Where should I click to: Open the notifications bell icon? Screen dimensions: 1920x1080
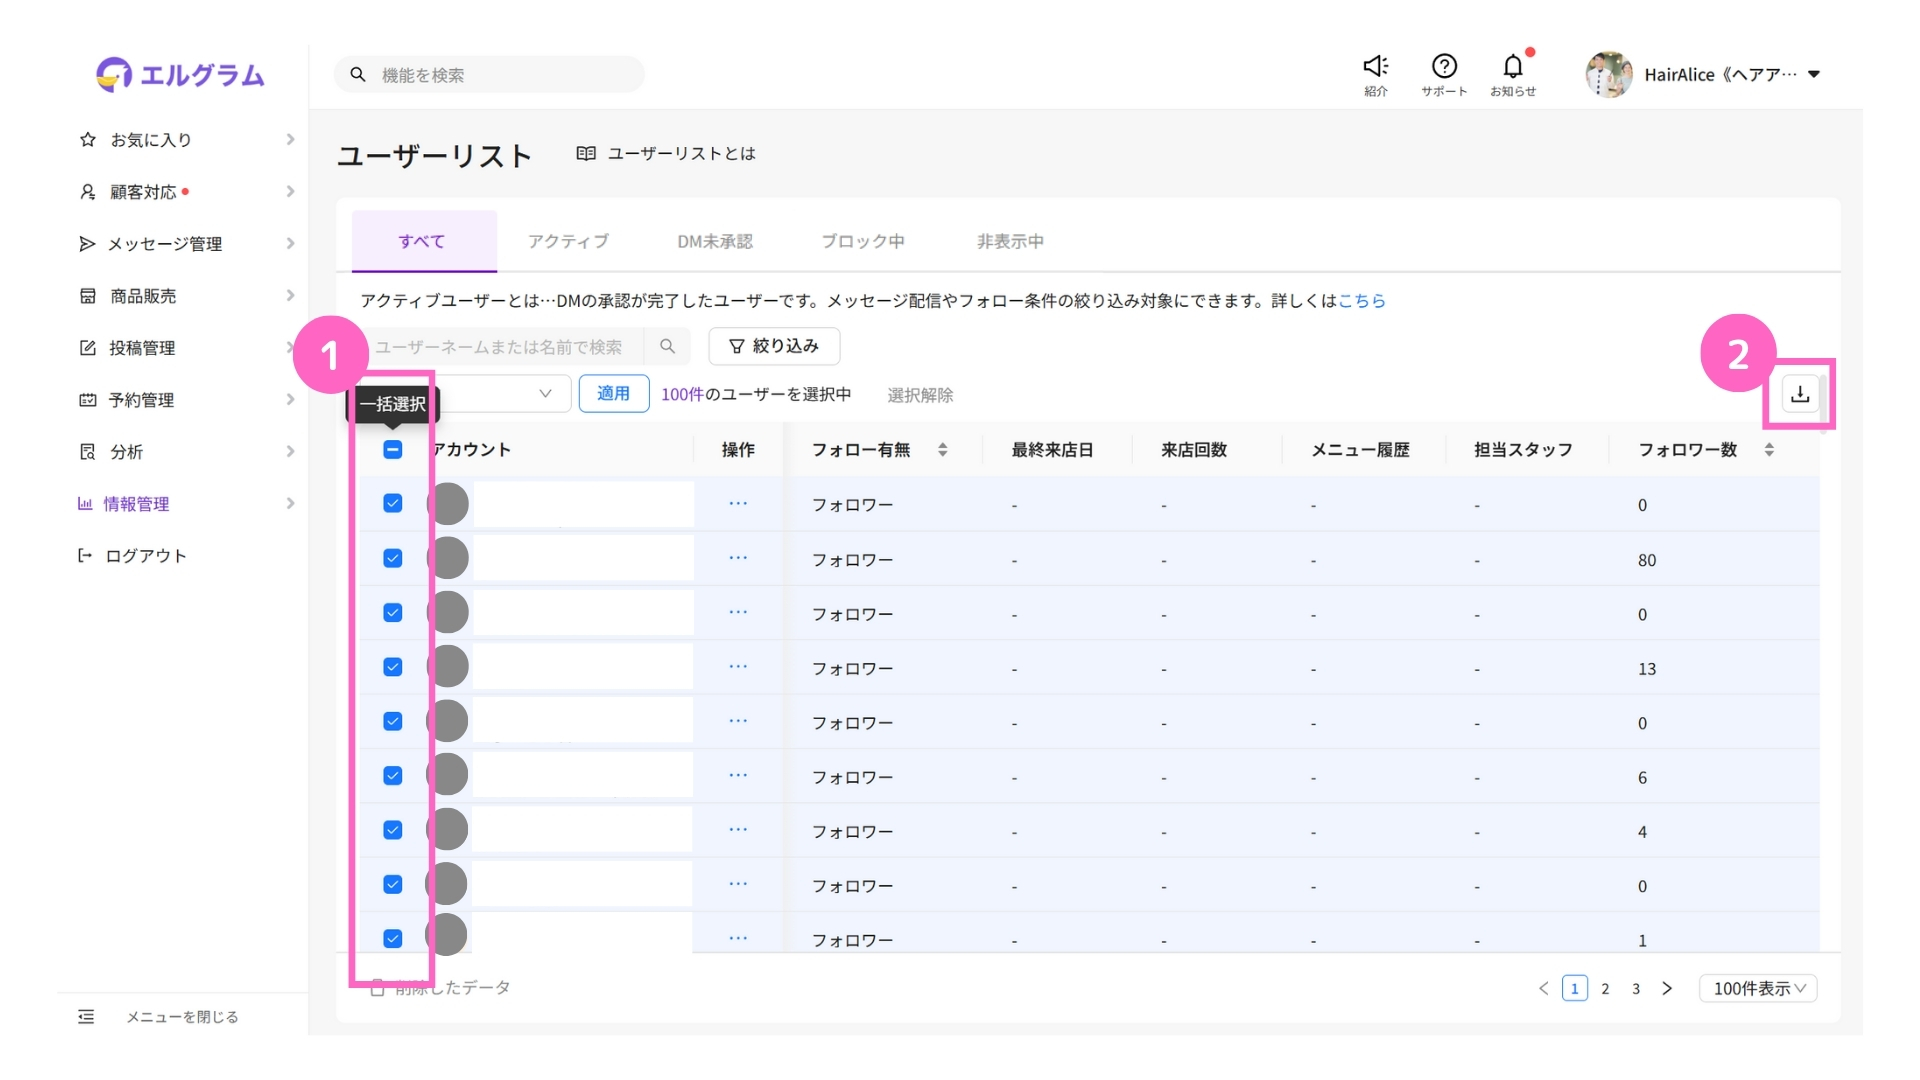[1512, 67]
